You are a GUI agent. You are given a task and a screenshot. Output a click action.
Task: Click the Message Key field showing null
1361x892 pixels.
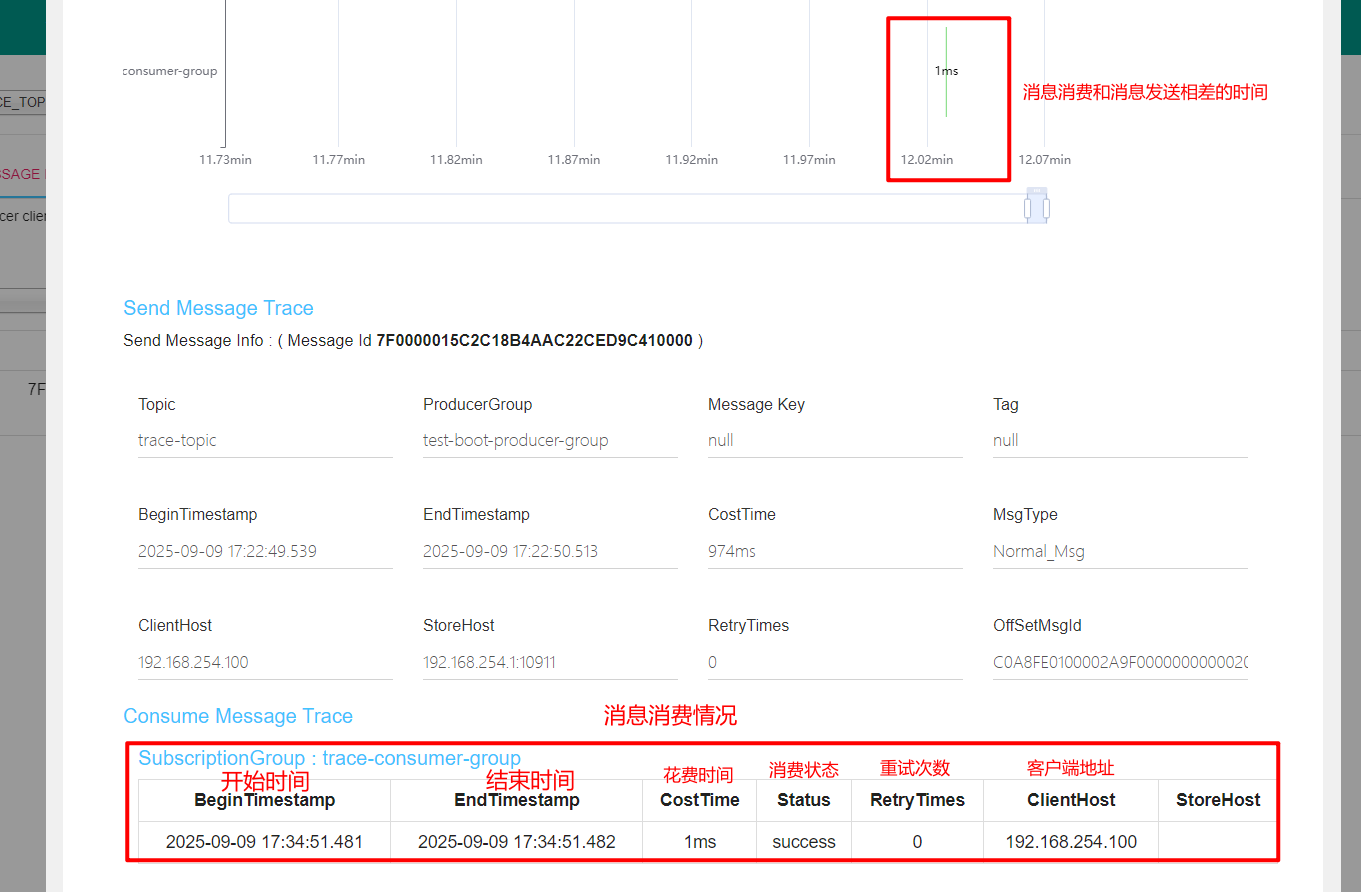[835, 440]
